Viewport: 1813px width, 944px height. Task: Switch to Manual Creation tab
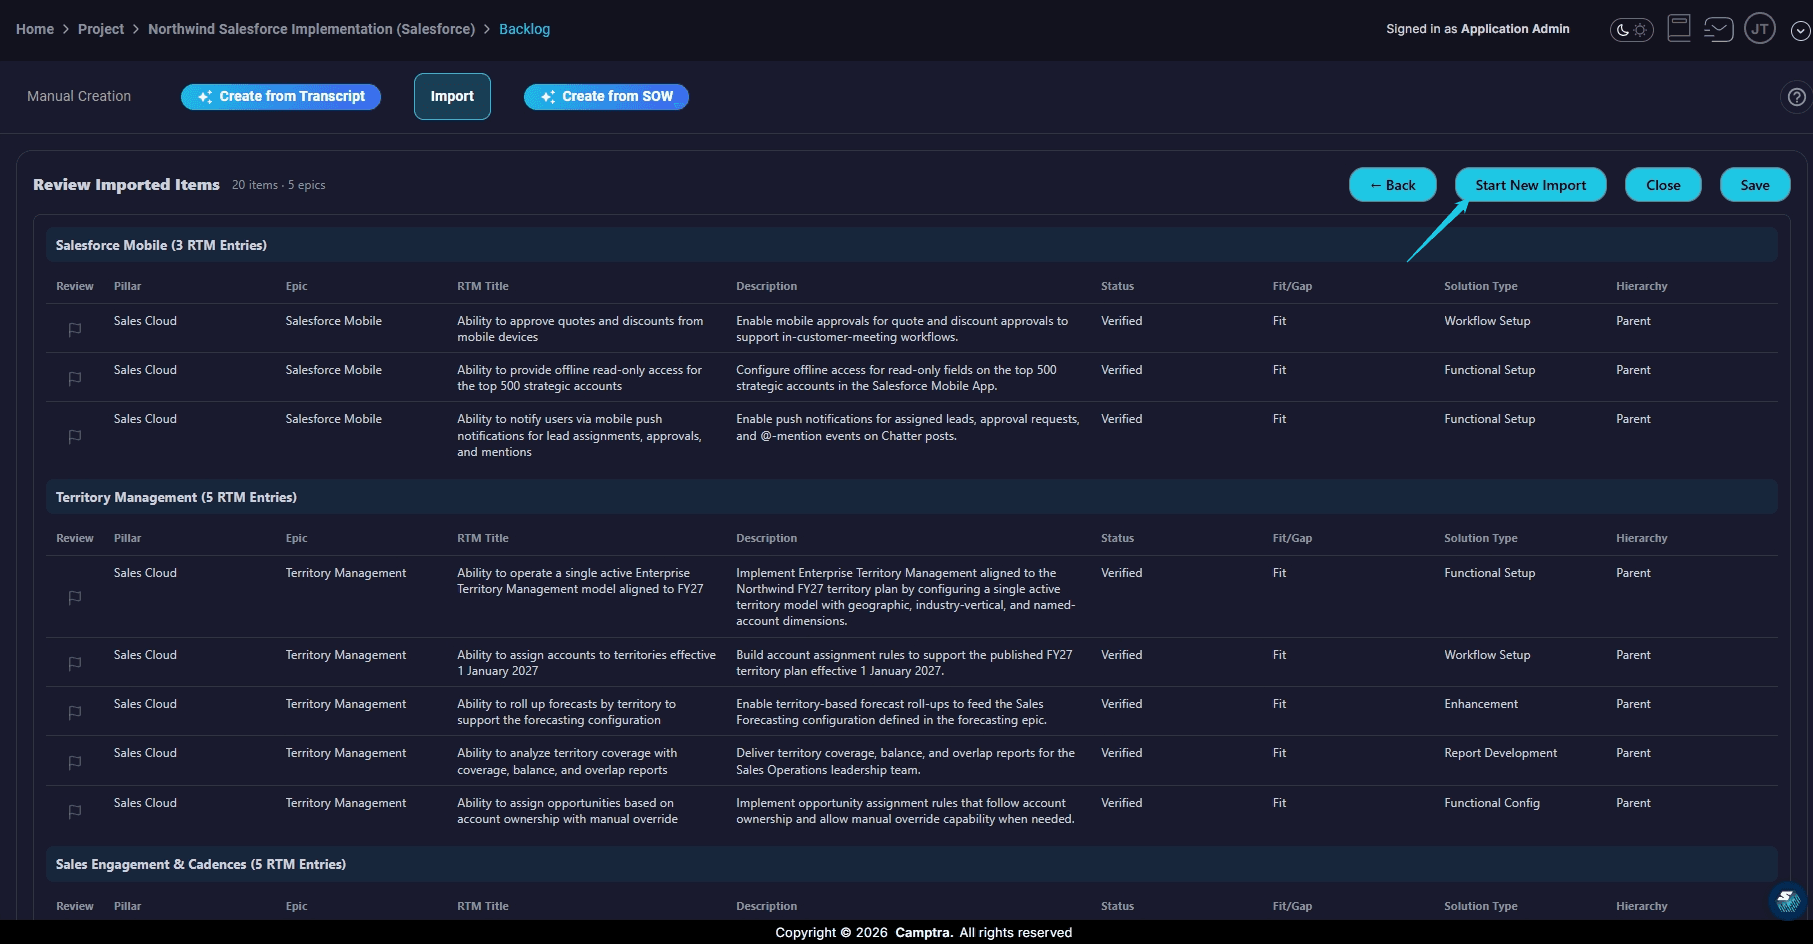79,96
